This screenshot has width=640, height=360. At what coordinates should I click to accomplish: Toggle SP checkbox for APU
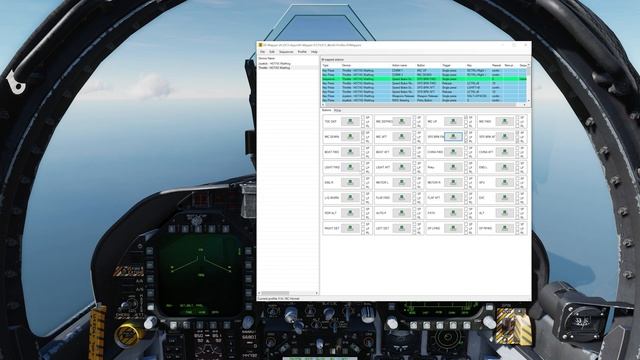(517, 179)
